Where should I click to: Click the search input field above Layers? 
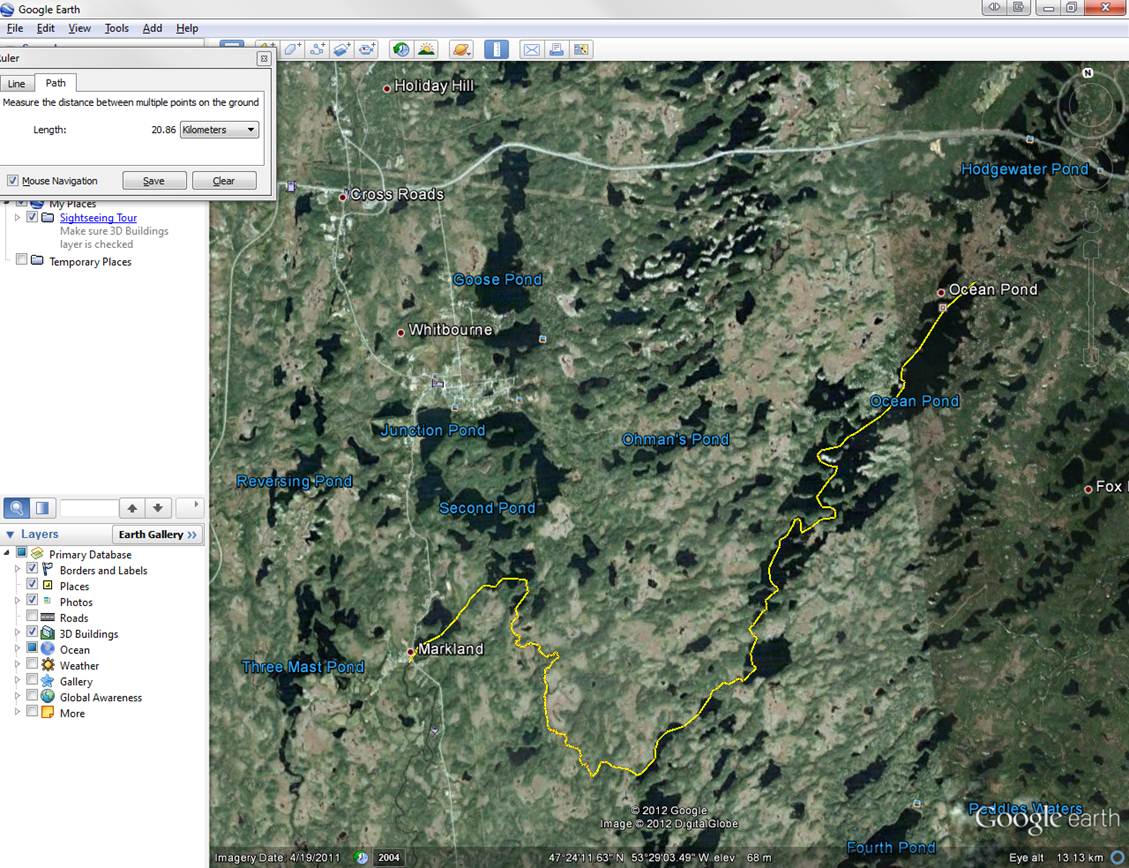pyautogui.click(x=90, y=507)
